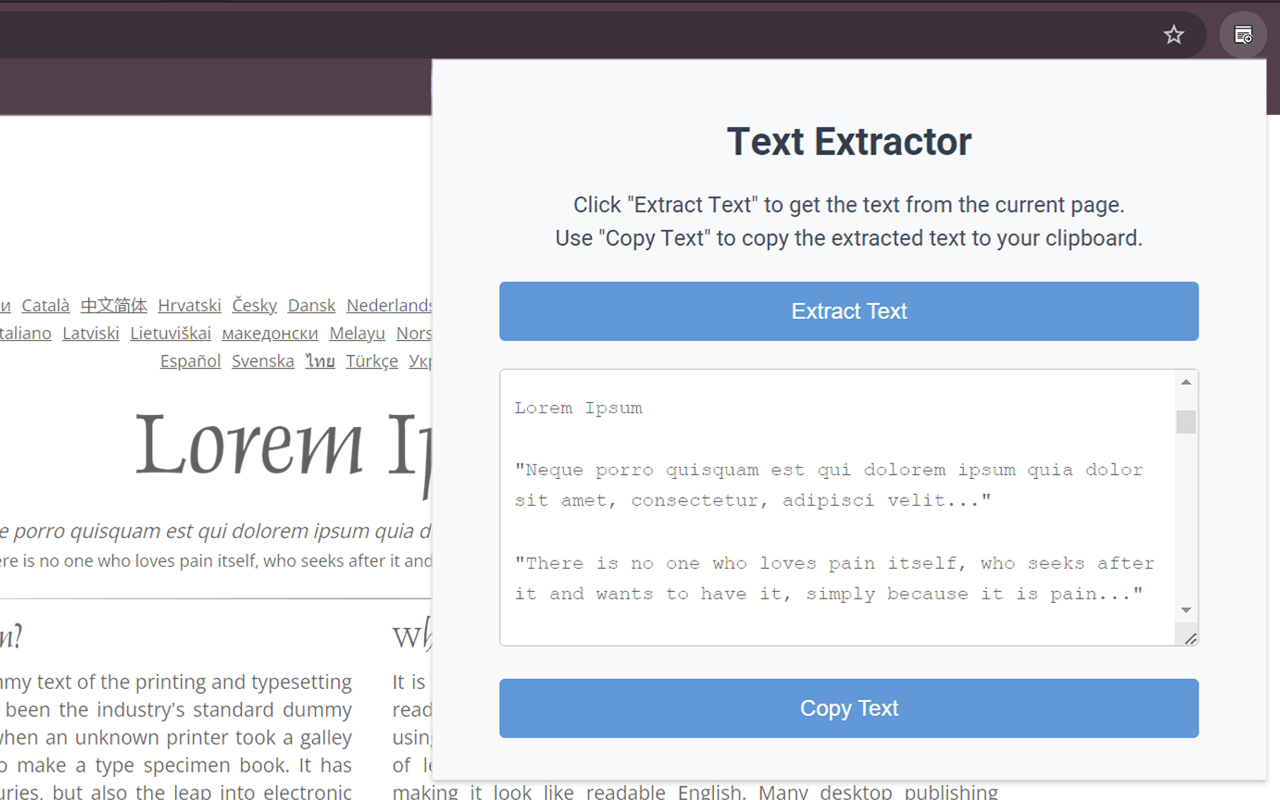Click the "Copy Text" button
1280x800 pixels.
point(848,708)
